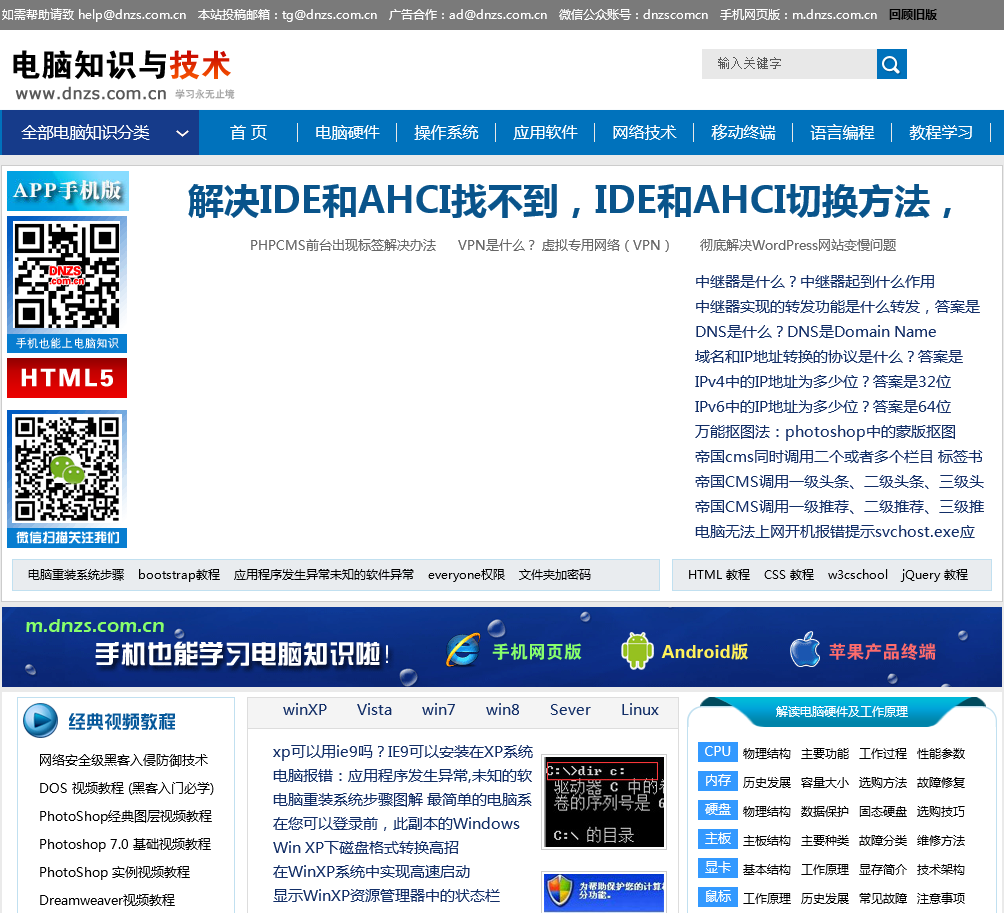
Task: Go to 首页 in the navigation bar
Action: click(x=248, y=133)
